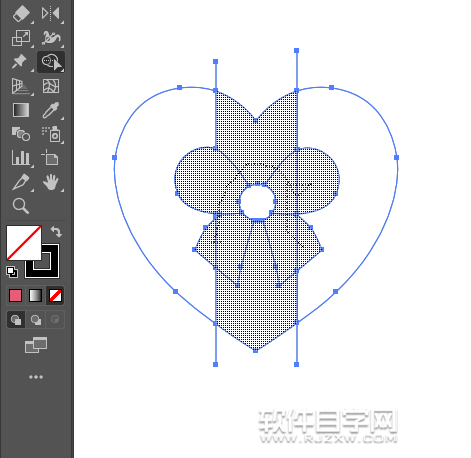Select the Gradient tool
The image size is (471, 458).
coord(21,110)
